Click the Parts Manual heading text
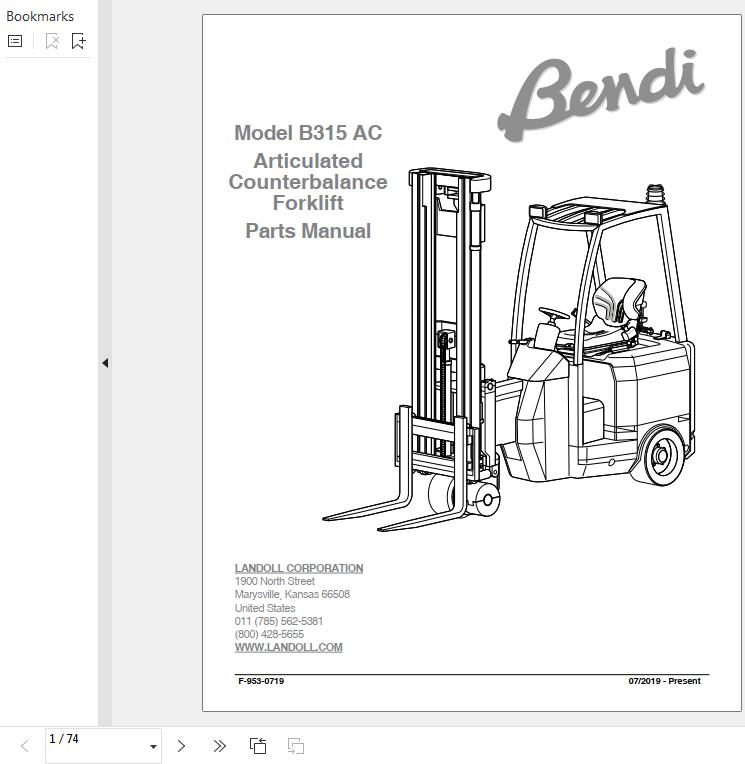This screenshot has width=745, height=764. coord(308,230)
